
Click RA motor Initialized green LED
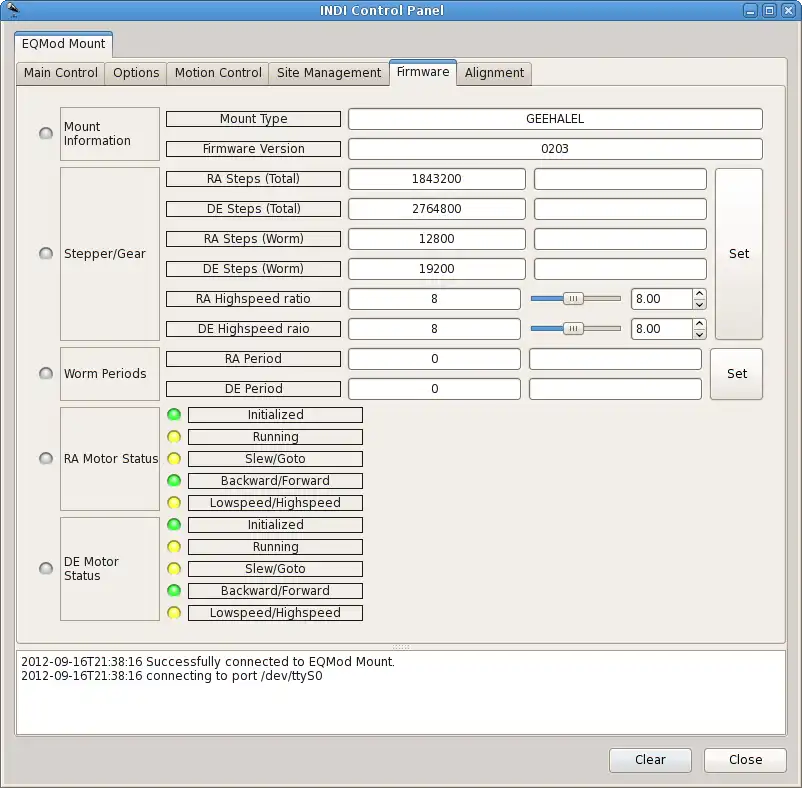coord(174,415)
